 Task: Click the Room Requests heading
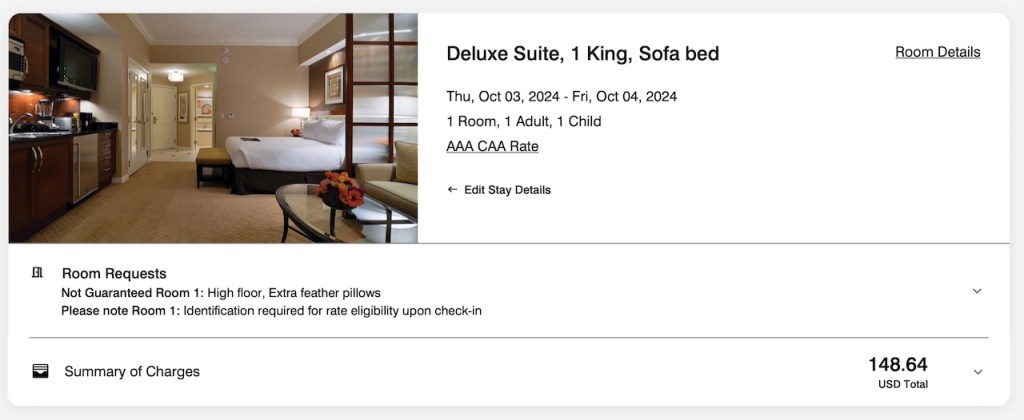[x=114, y=273]
